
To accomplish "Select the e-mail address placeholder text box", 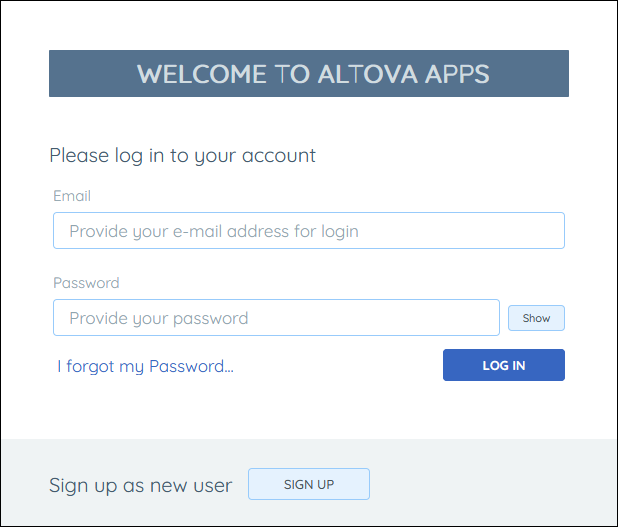I will point(309,231).
